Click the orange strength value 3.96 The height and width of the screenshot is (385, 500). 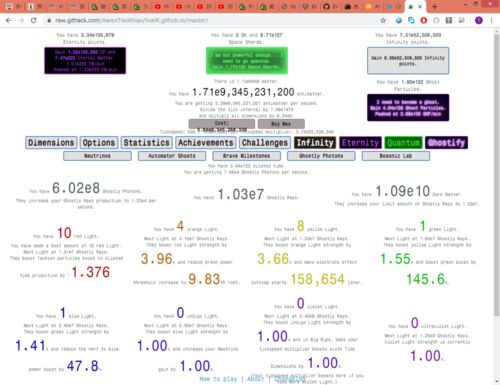click(157, 259)
